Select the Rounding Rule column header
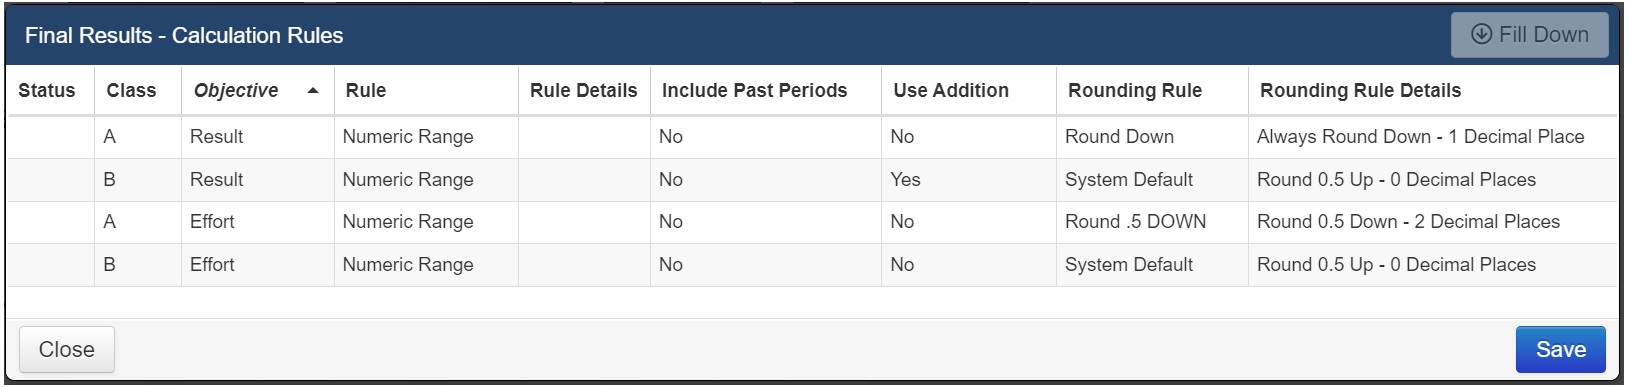Screen dimensions: 1629x387 (1135, 91)
